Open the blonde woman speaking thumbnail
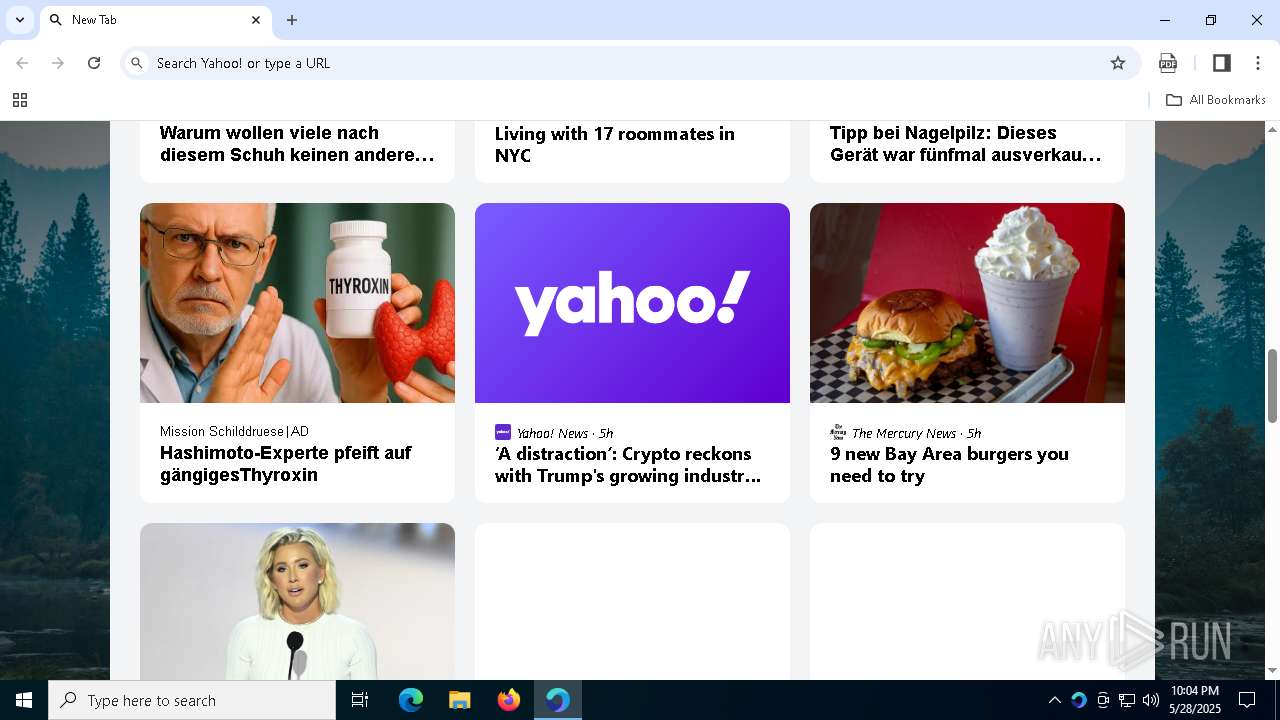1280x720 pixels. pyautogui.click(x=297, y=601)
